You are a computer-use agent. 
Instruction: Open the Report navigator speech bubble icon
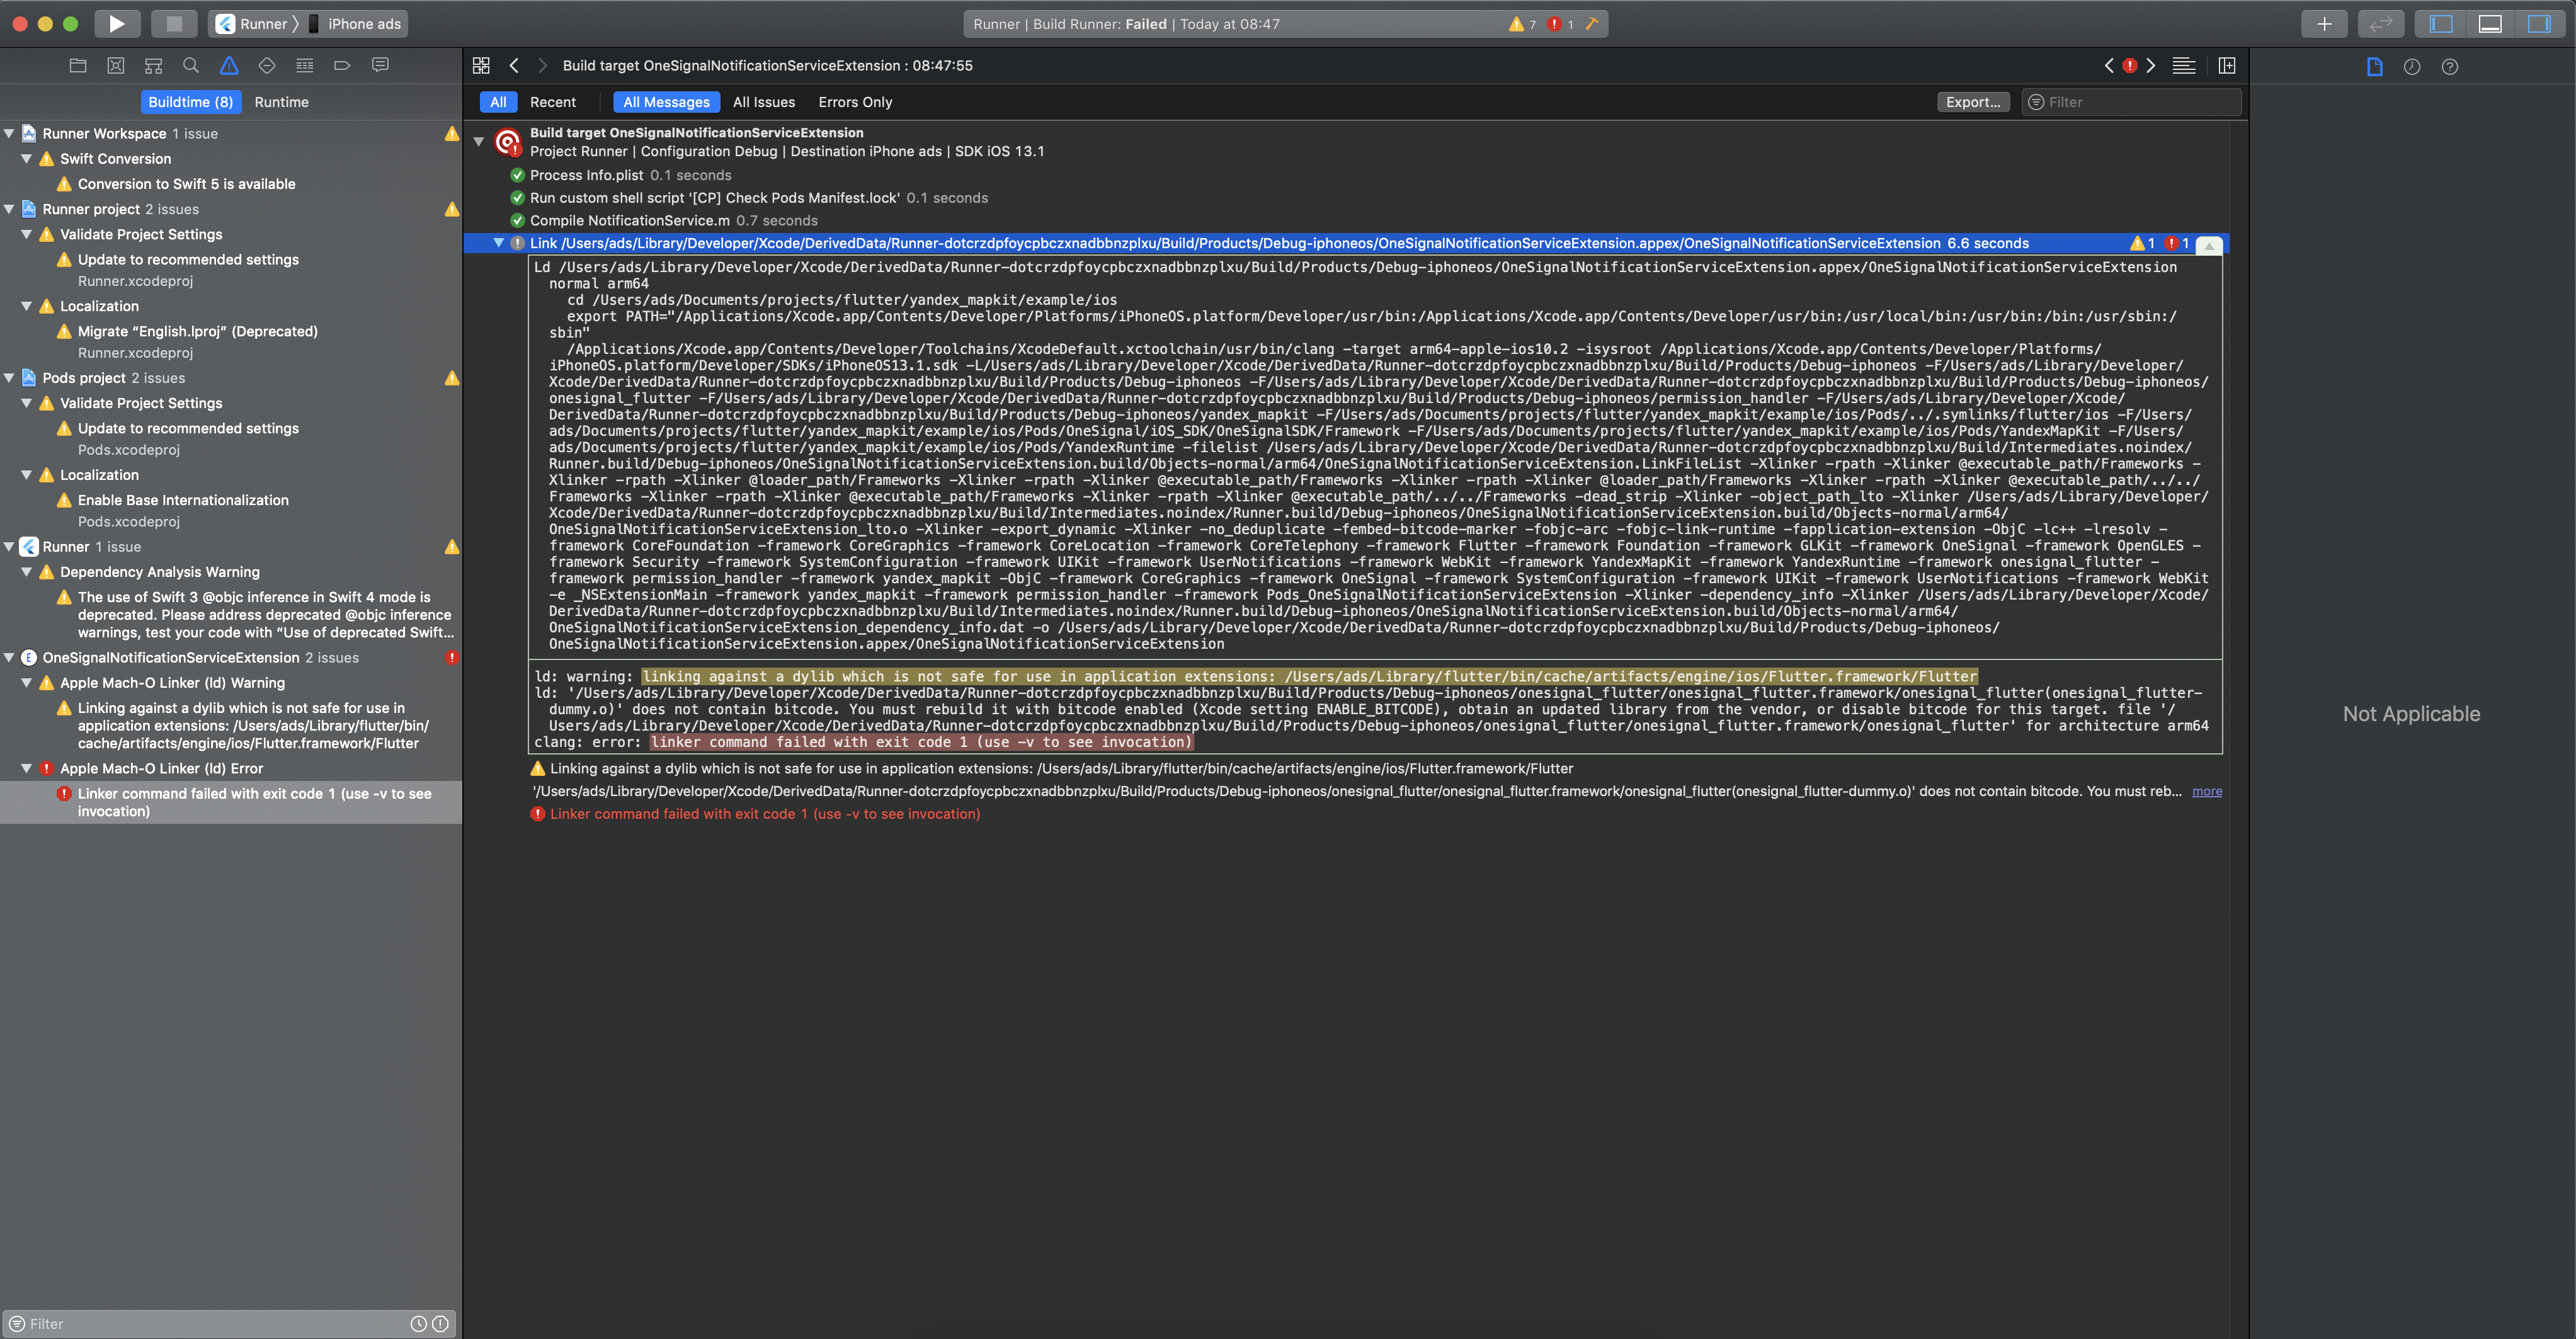pyautogui.click(x=380, y=66)
